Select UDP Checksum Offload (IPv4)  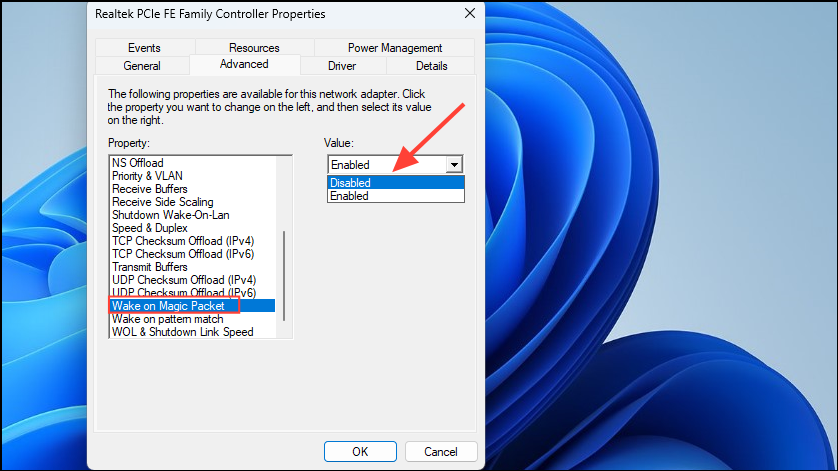(x=184, y=280)
